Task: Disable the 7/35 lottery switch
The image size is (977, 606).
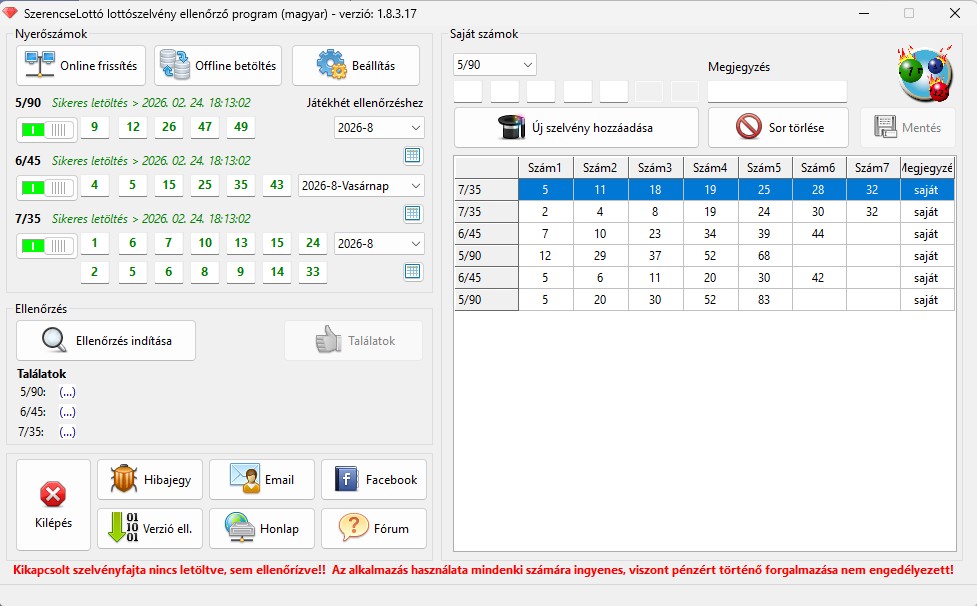Action: (x=47, y=245)
